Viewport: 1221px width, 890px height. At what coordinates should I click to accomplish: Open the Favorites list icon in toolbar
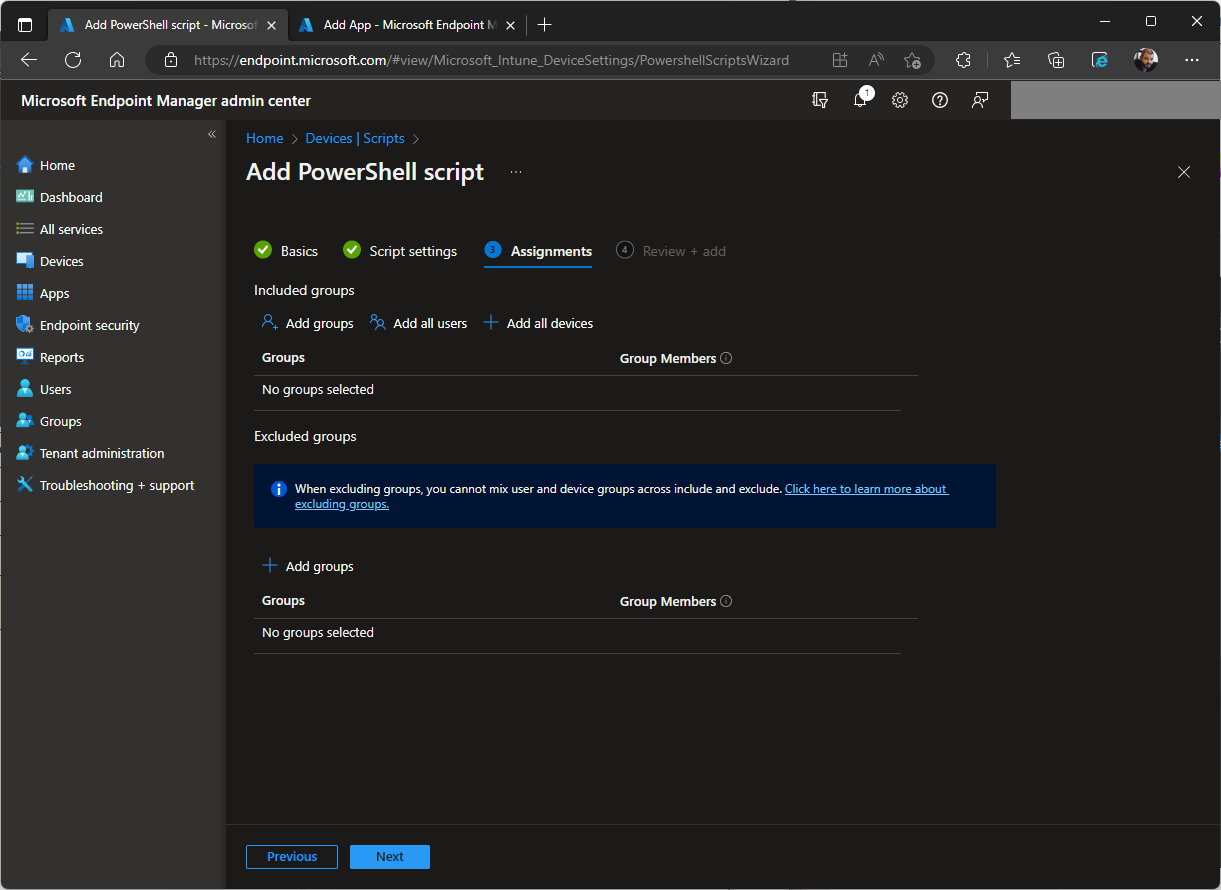(1012, 60)
